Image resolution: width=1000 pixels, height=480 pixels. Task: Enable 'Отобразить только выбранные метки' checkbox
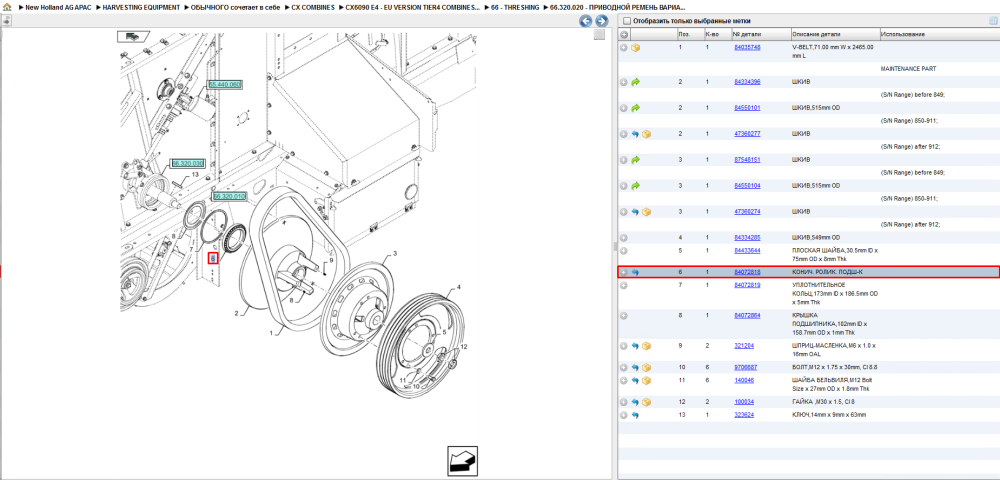point(626,20)
